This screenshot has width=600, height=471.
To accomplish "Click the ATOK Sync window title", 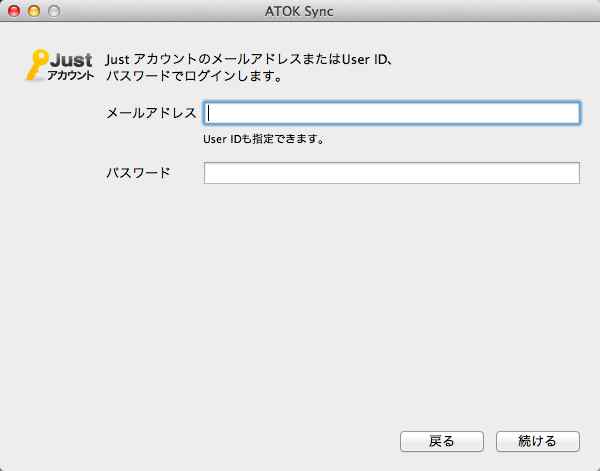I will tap(299, 11).
